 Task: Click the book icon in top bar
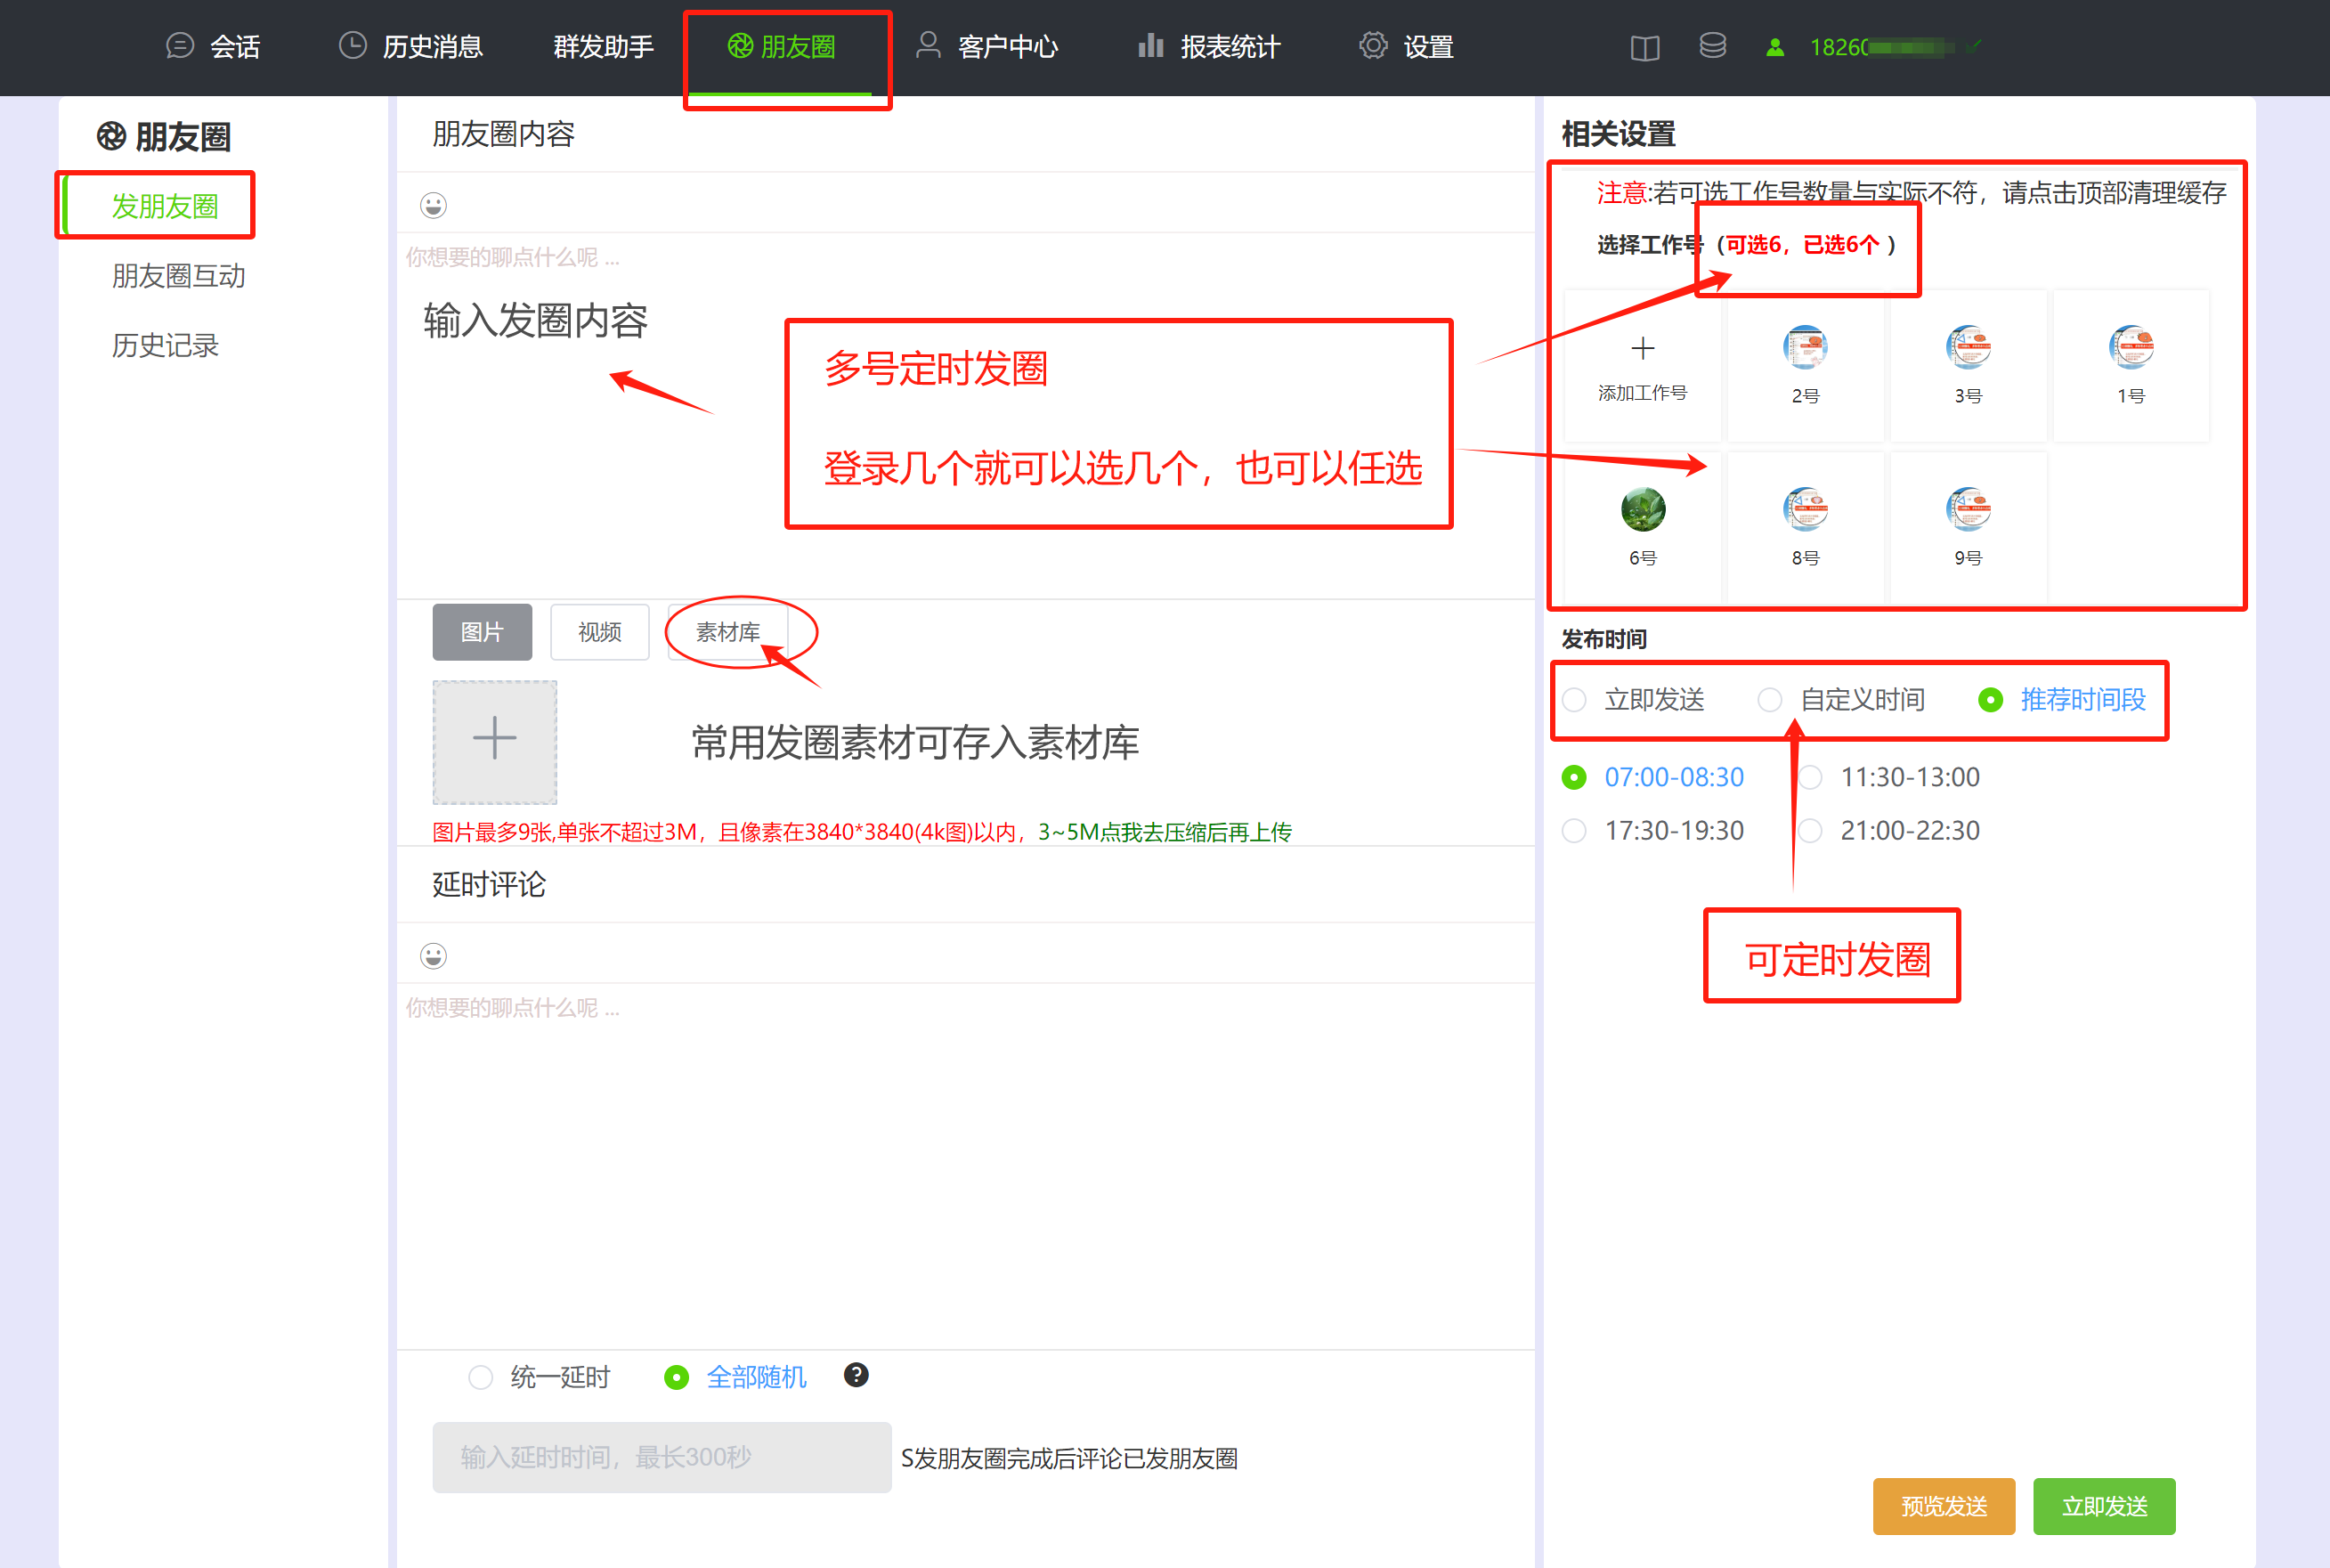coord(1644,47)
